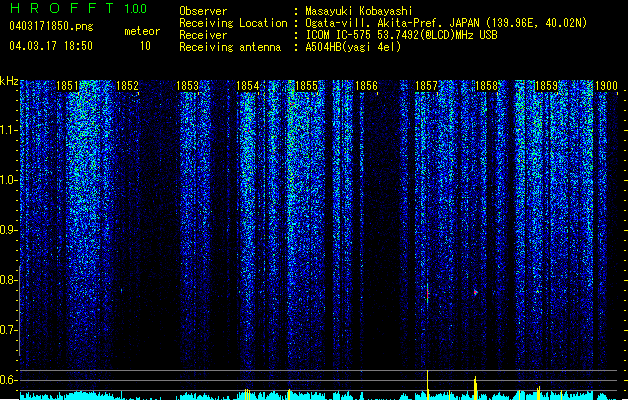Screen dimensions: 629x400
Task: Click the meteor count value 10
Action: [x=145, y=46]
